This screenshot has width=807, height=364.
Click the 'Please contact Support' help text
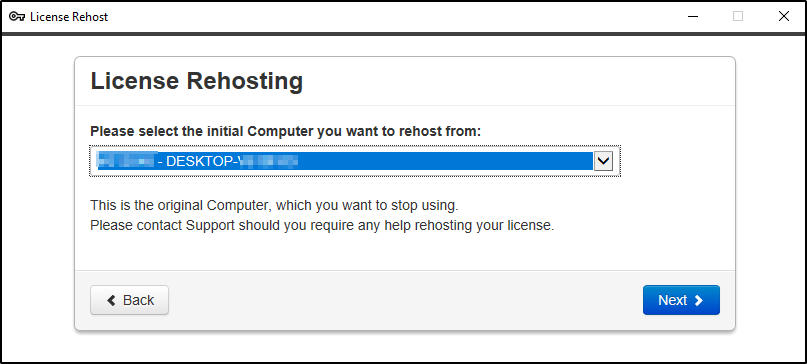322,225
